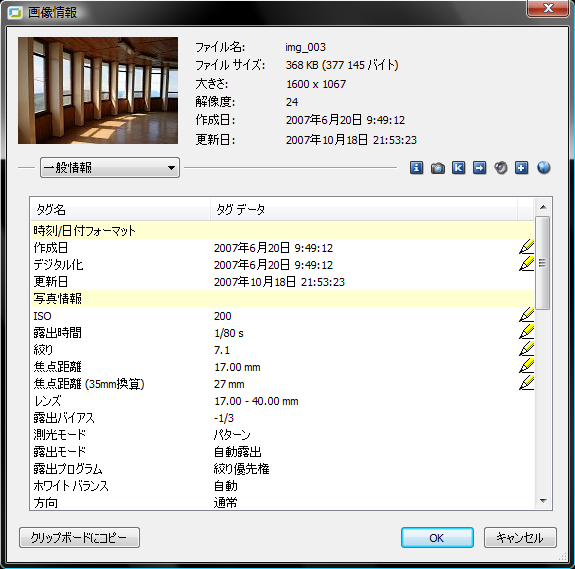Open camera info via camera icon
The height and width of the screenshot is (569, 575).
pos(437,168)
